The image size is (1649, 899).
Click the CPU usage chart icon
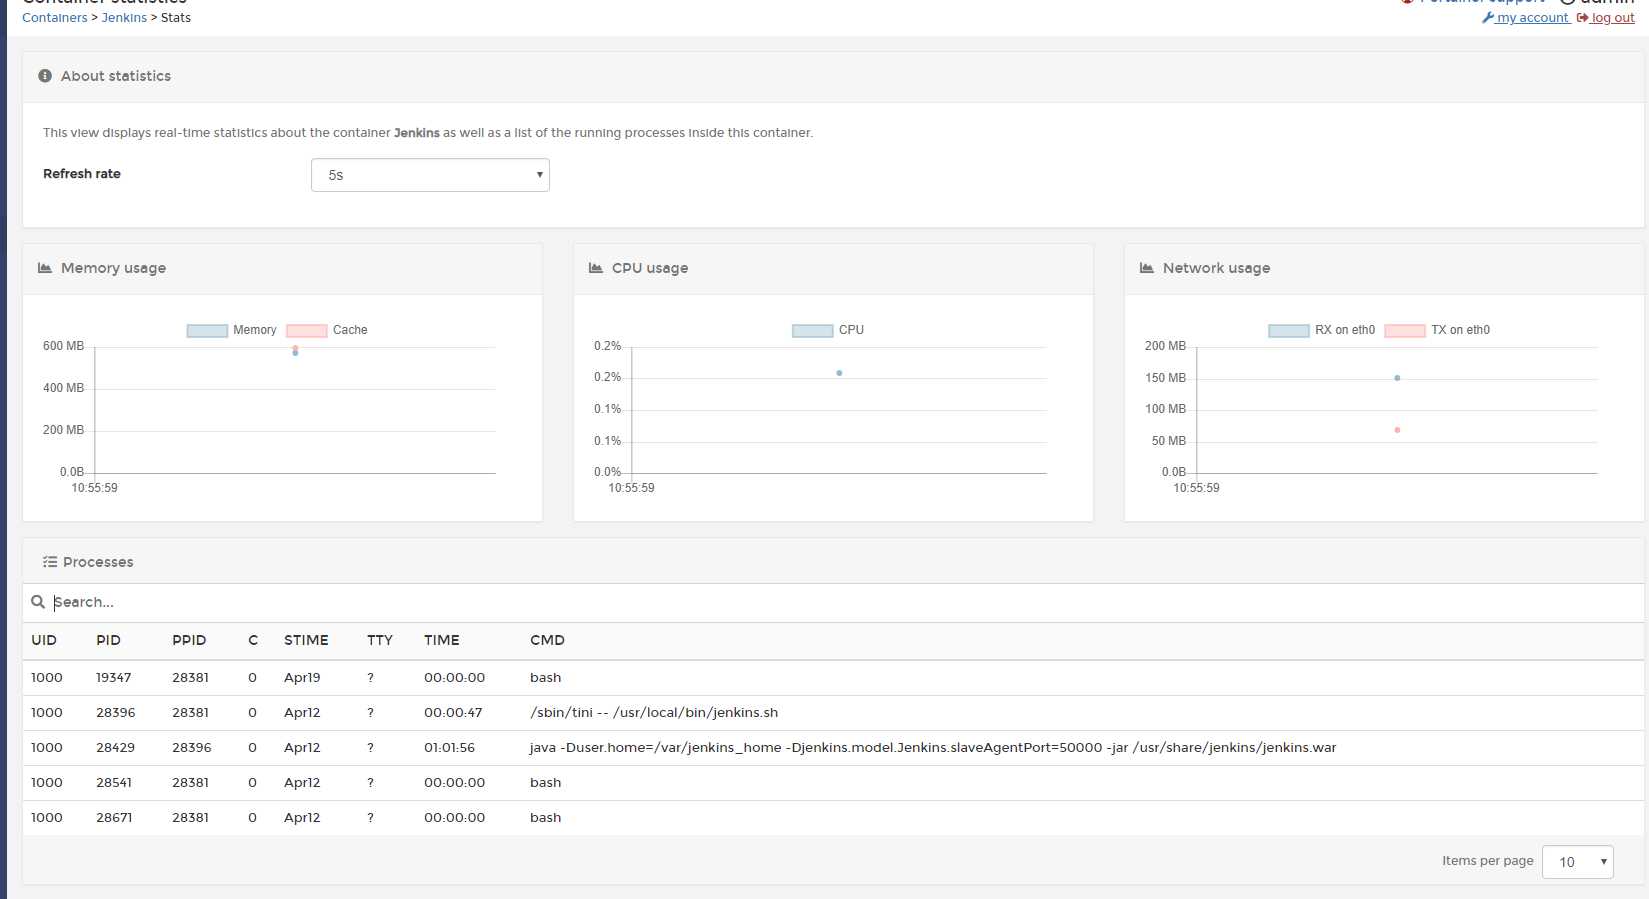(596, 268)
